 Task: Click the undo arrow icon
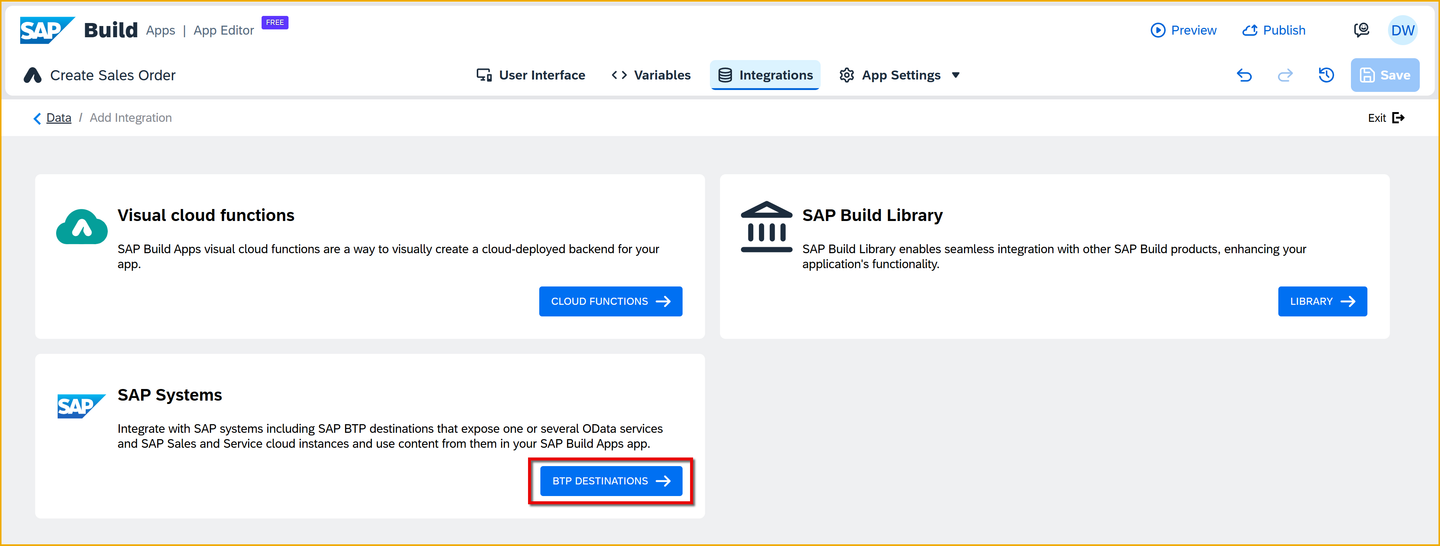pyautogui.click(x=1244, y=75)
